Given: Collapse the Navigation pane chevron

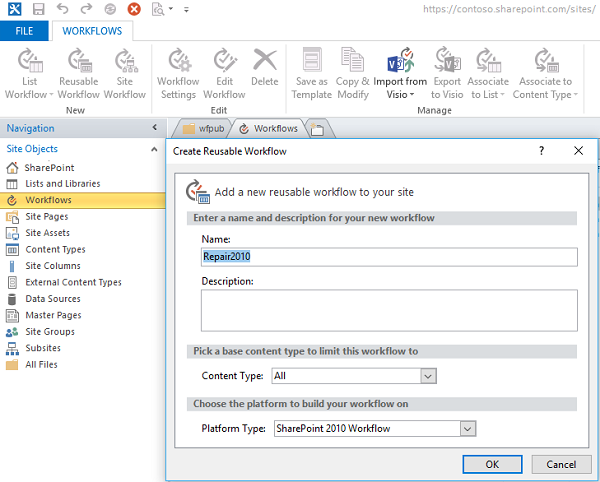Looking at the screenshot, I should pos(154,128).
